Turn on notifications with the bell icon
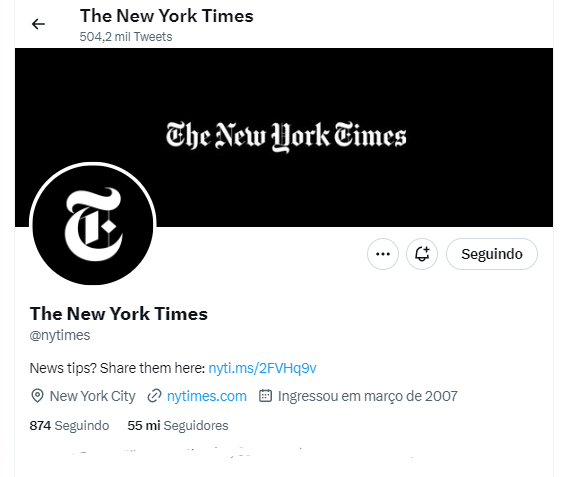The height and width of the screenshot is (477, 561). (x=422, y=254)
